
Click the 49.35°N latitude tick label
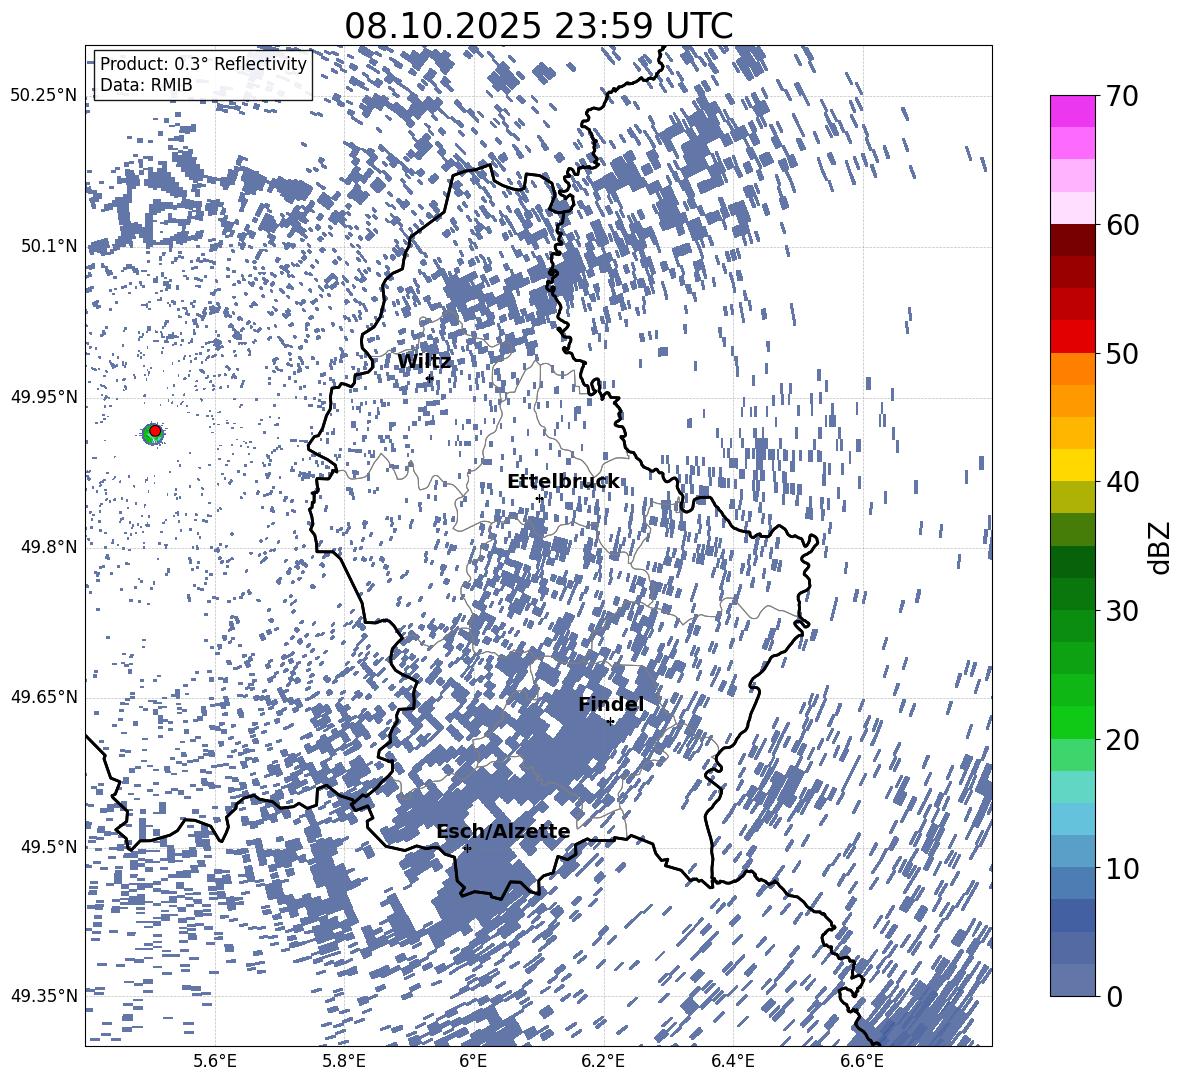(x=44, y=996)
